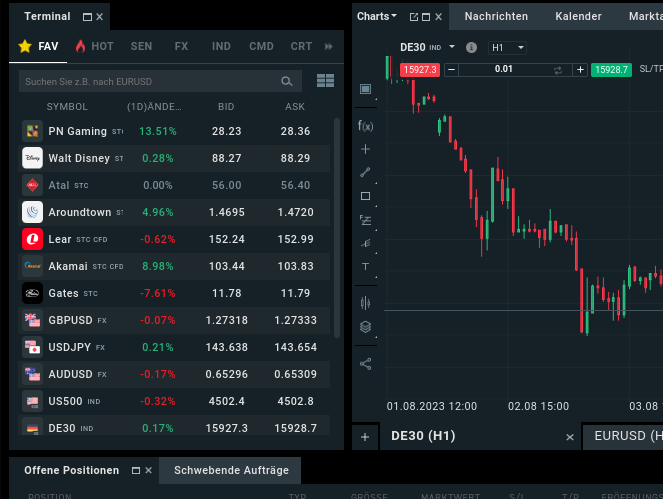Show DE30 instrument info icon
Viewport: 663px width, 499px height.
pos(471,47)
